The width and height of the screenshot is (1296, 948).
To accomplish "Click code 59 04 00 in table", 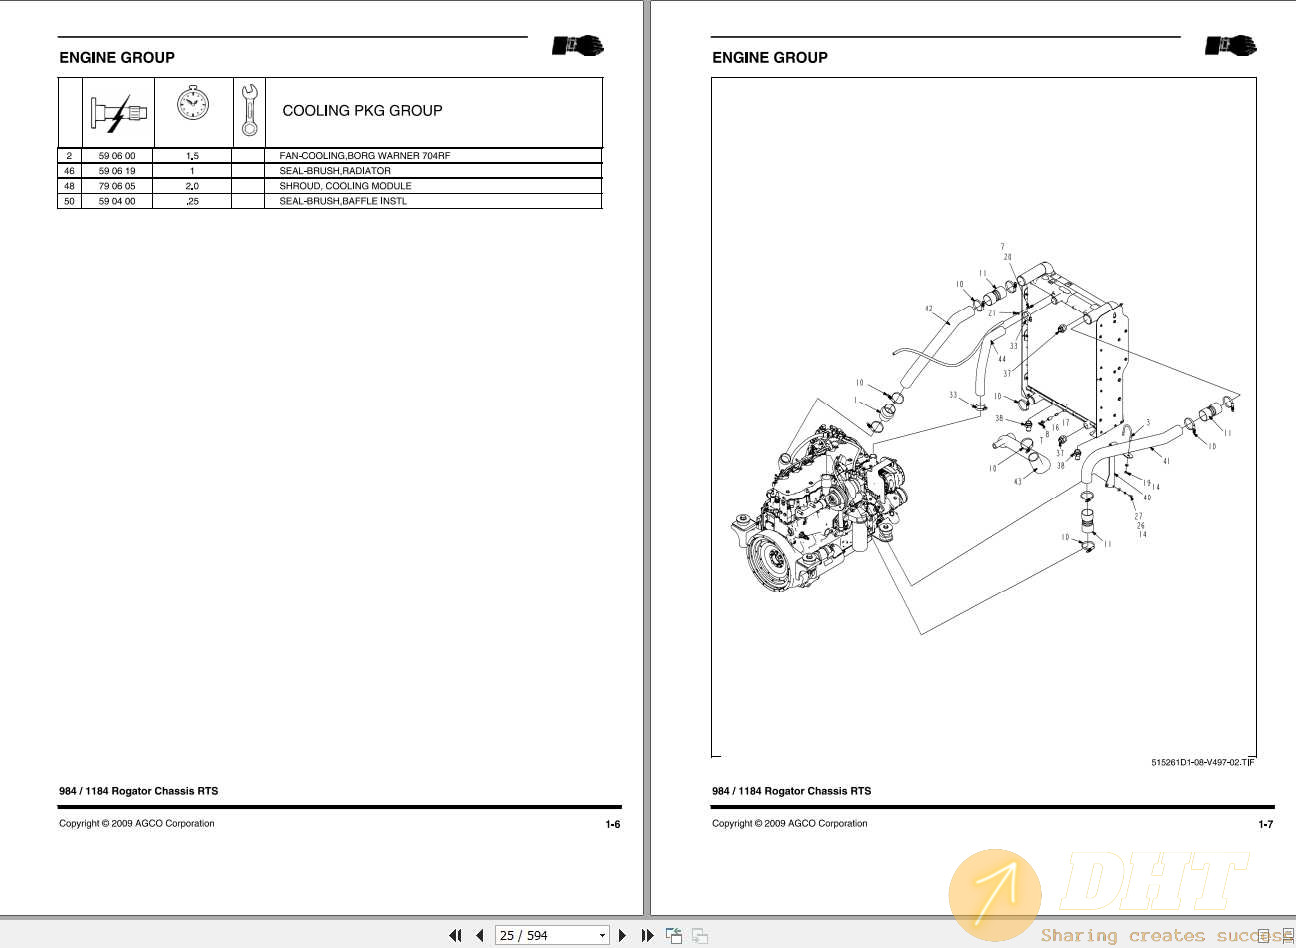I will tap(117, 201).
